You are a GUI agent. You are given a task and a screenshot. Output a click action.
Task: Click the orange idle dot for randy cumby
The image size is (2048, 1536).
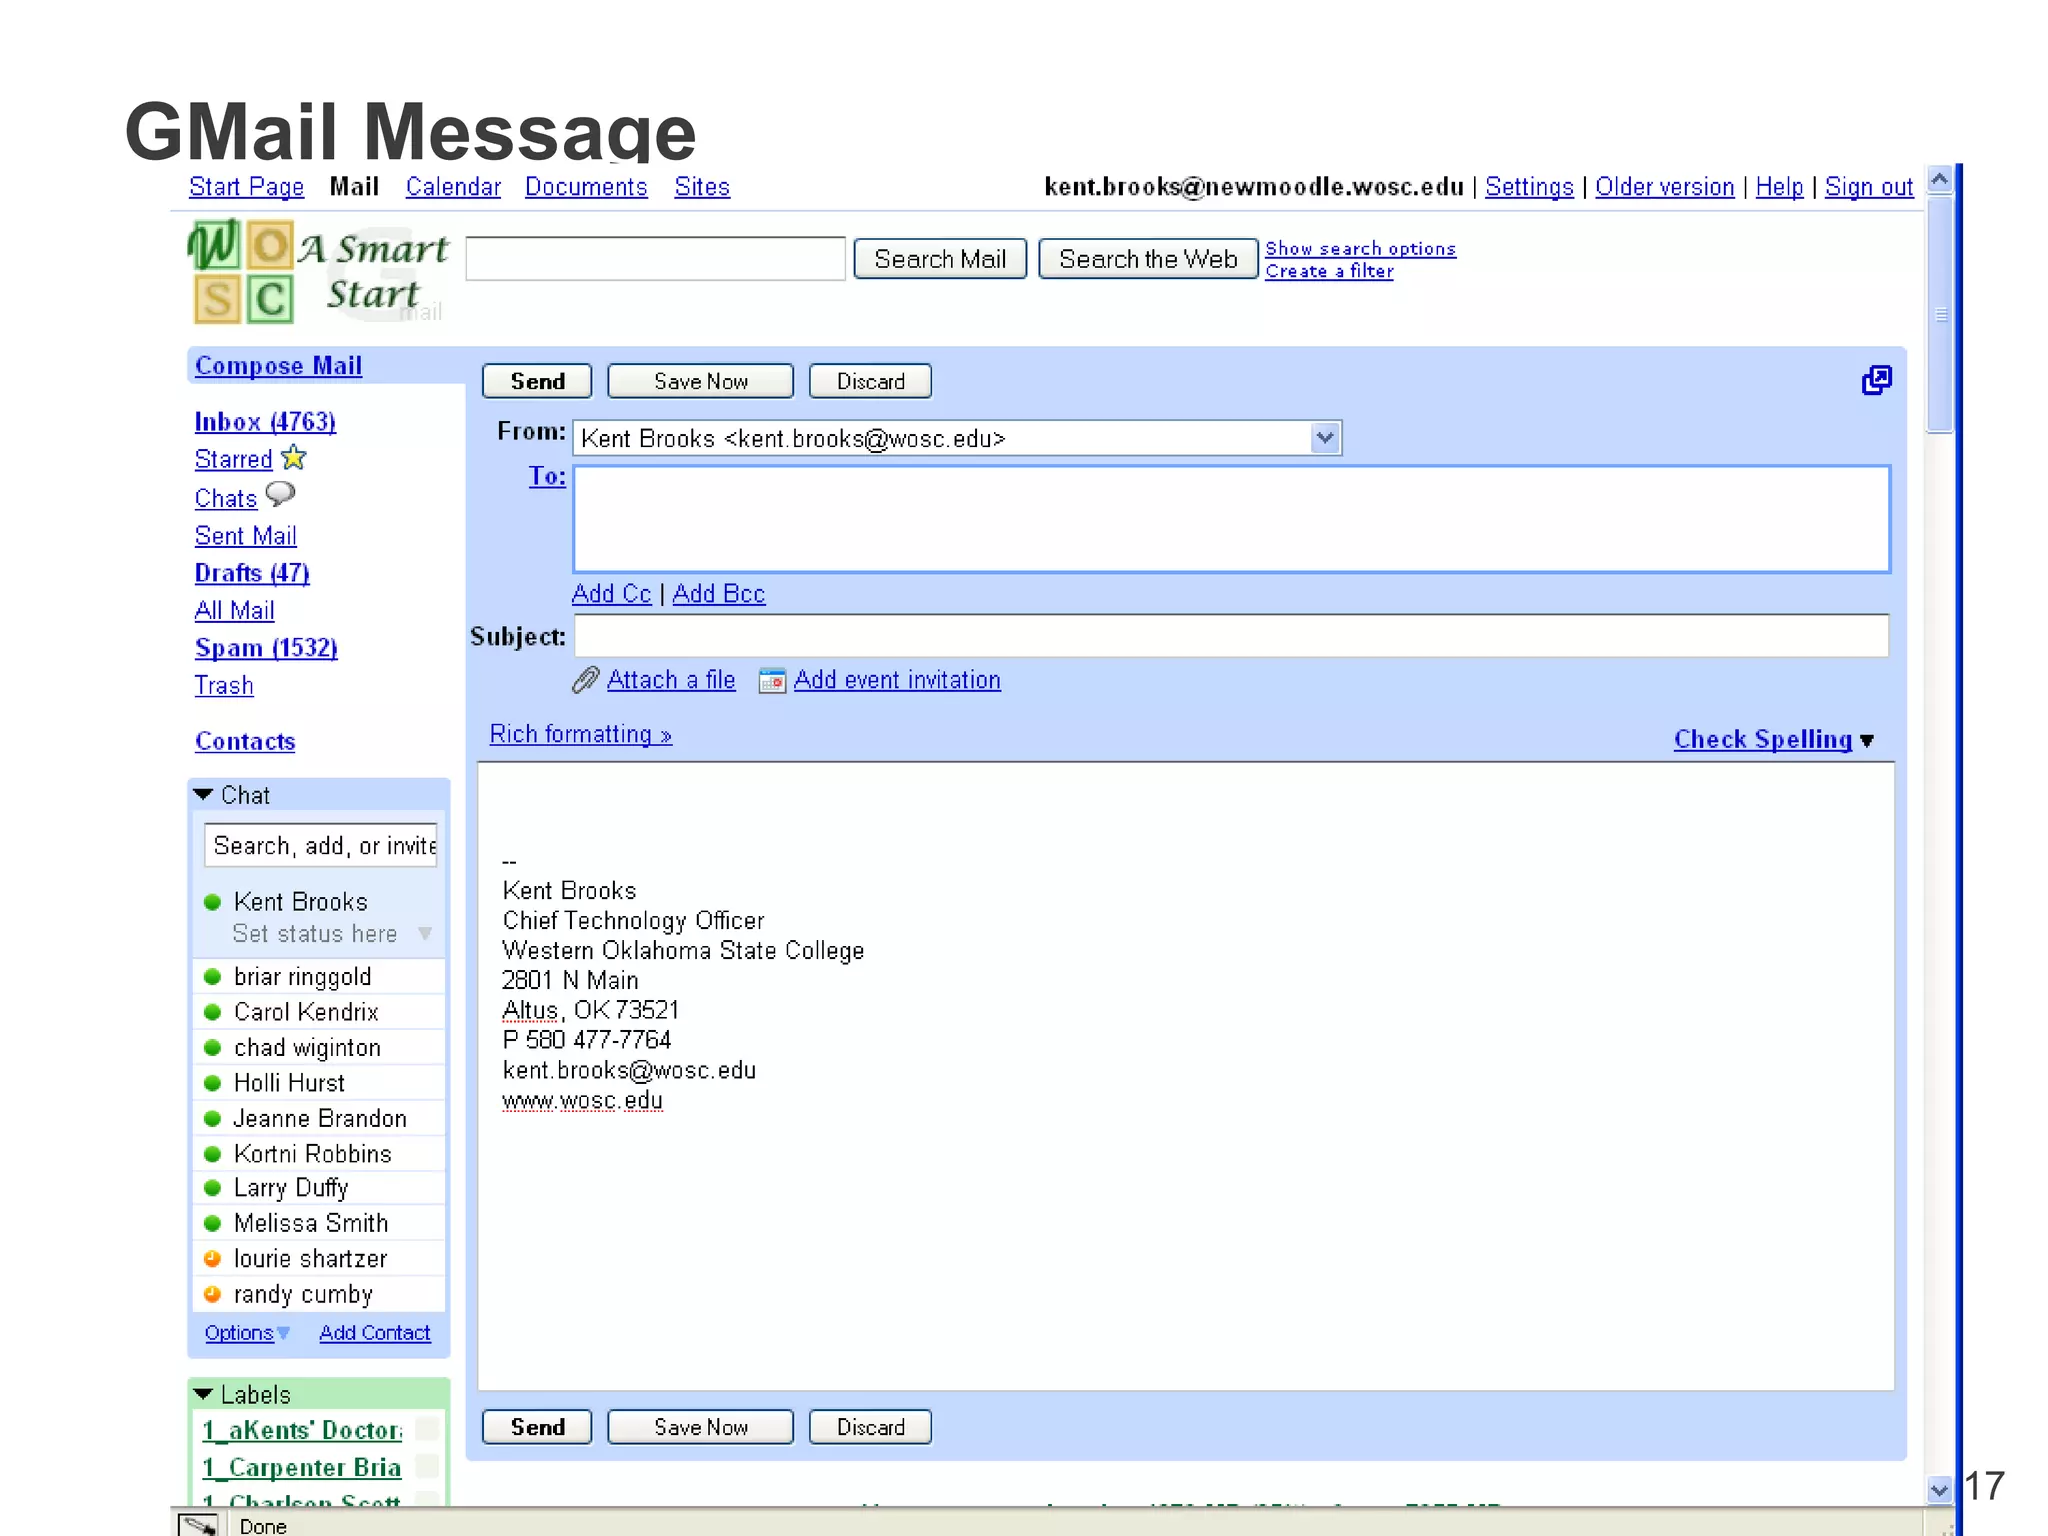pos(212,1294)
